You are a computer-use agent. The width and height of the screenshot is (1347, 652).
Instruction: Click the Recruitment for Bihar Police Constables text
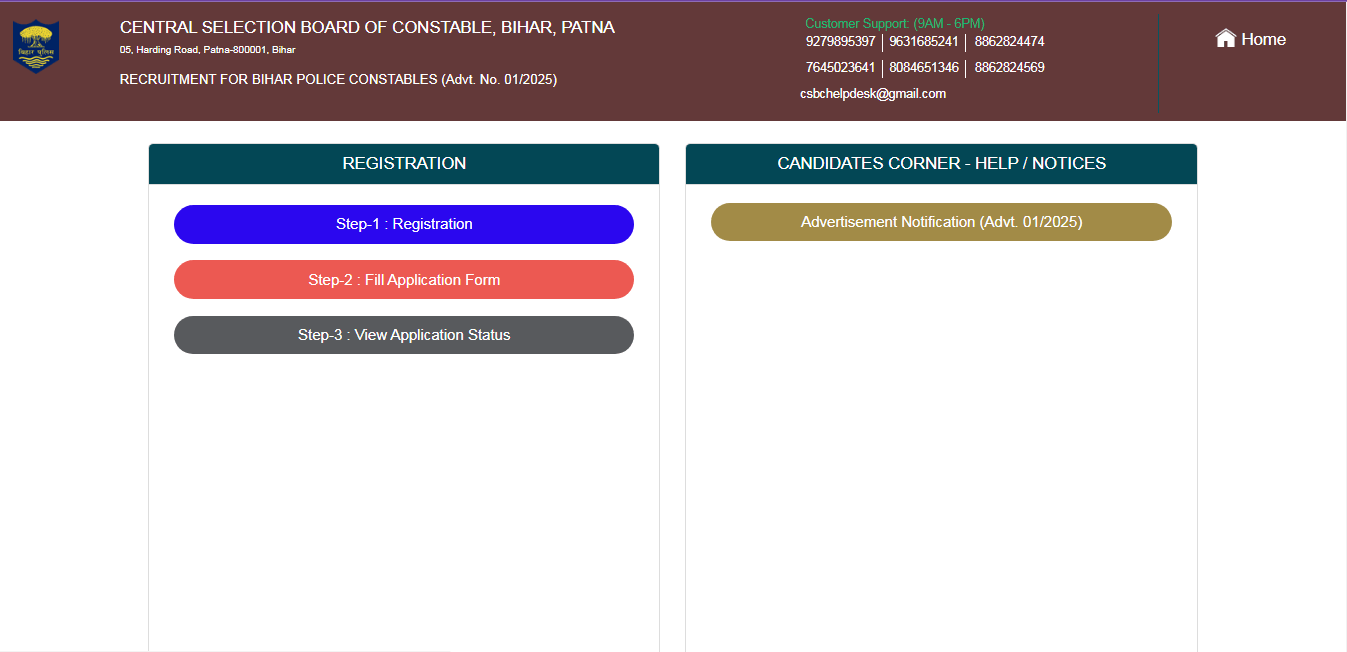[338, 79]
